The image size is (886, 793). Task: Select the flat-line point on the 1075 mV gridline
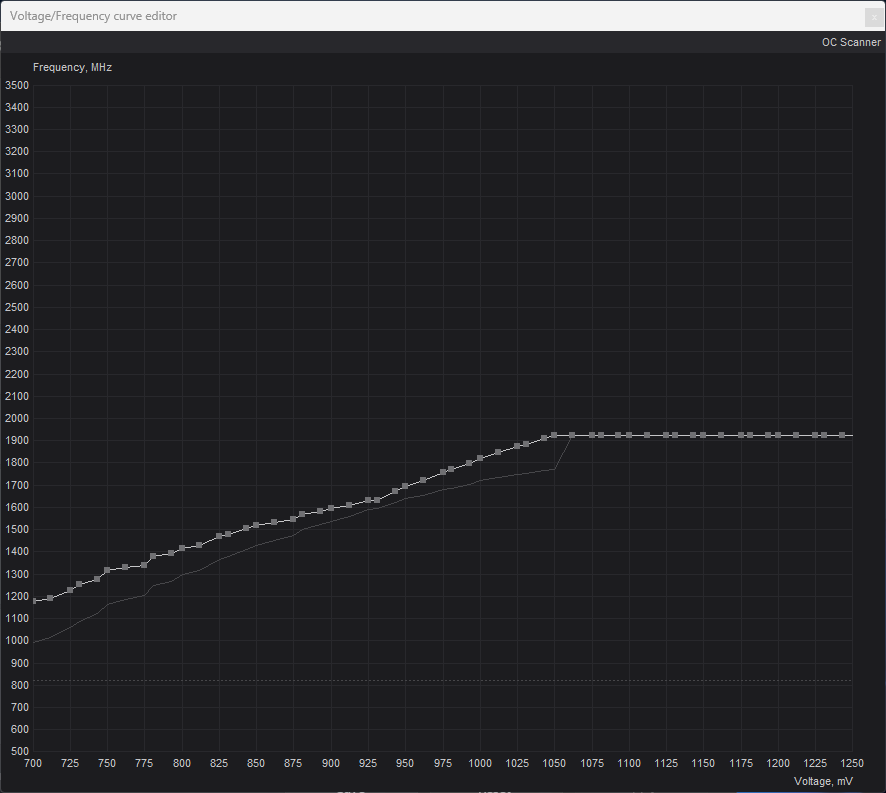[x=592, y=435]
